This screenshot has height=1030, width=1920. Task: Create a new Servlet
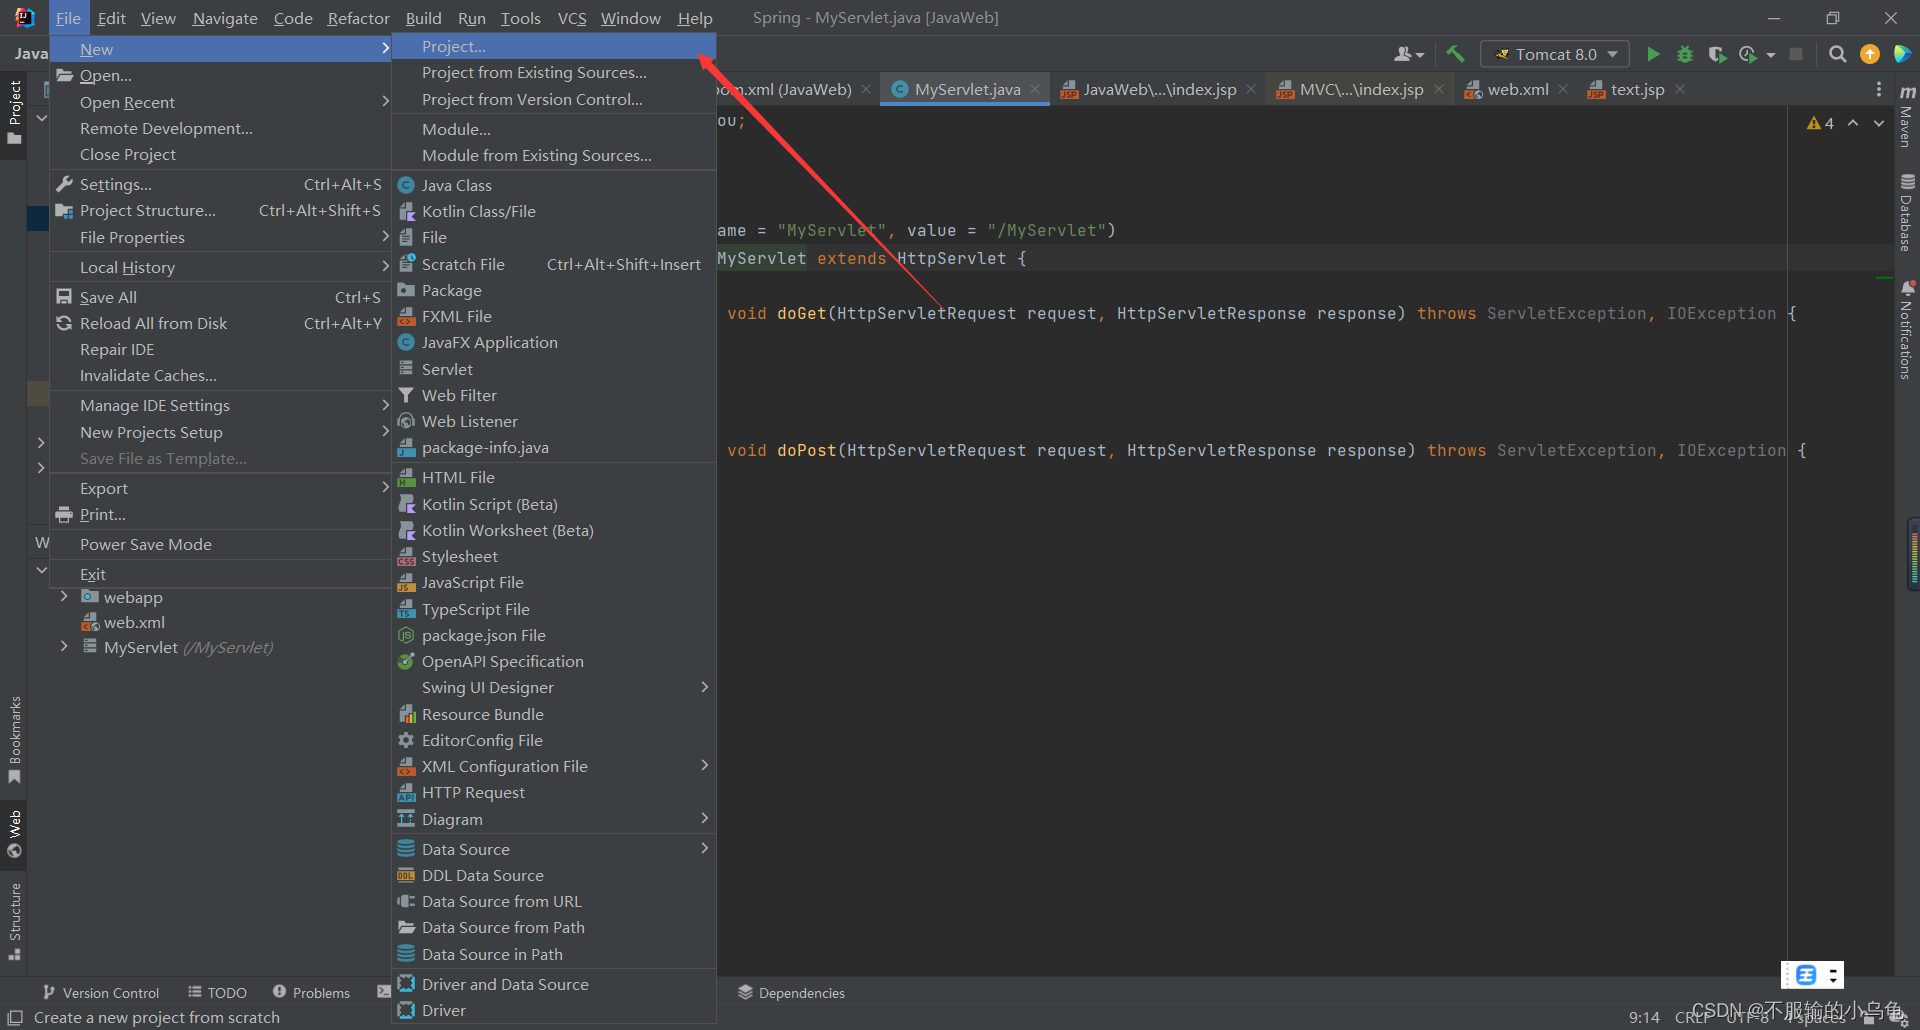click(554, 369)
